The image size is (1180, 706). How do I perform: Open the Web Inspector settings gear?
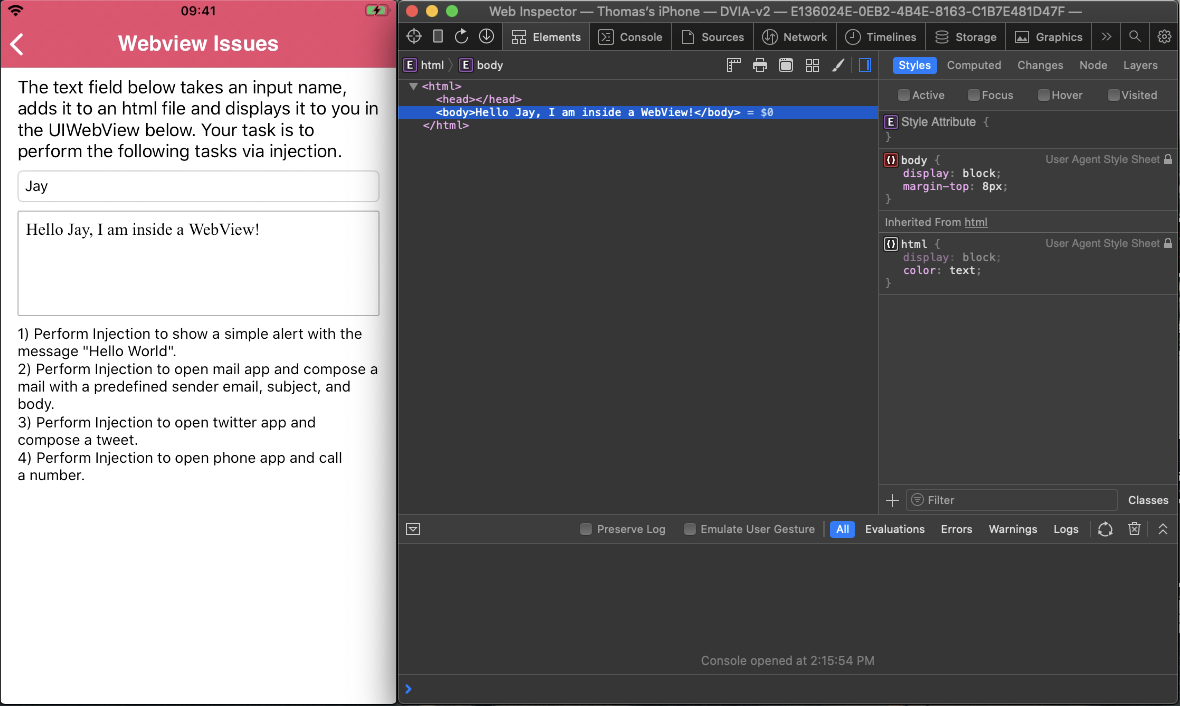tap(1163, 35)
